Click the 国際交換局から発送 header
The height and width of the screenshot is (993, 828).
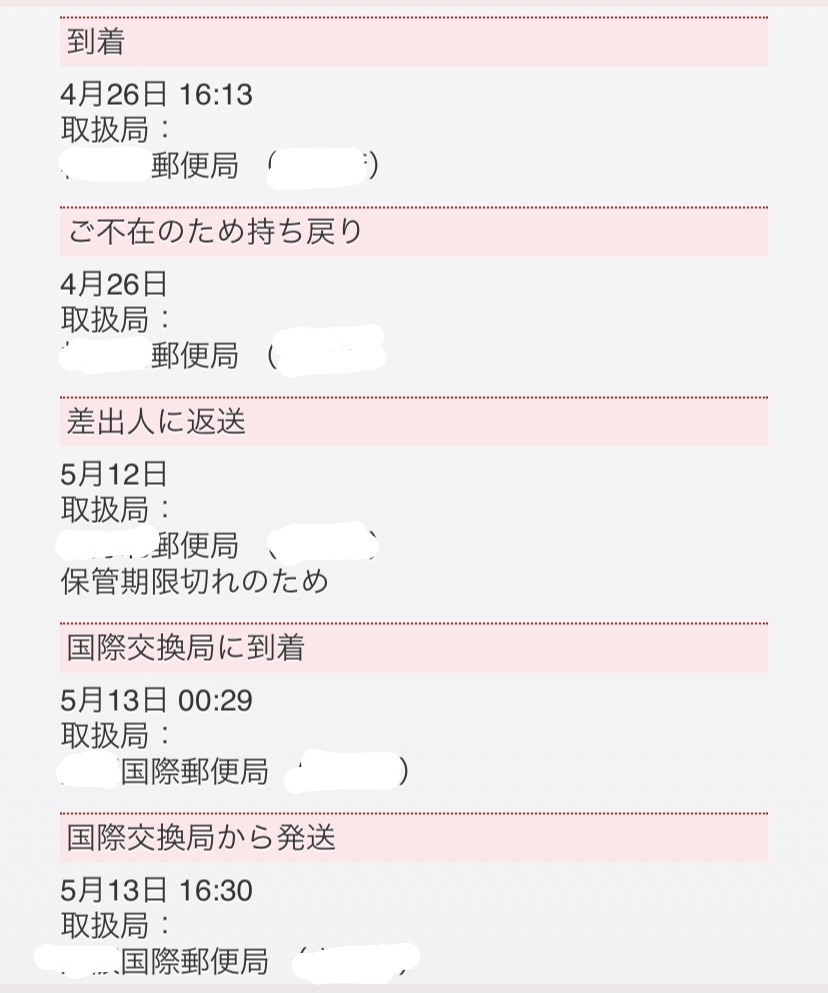(x=414, y=838)
